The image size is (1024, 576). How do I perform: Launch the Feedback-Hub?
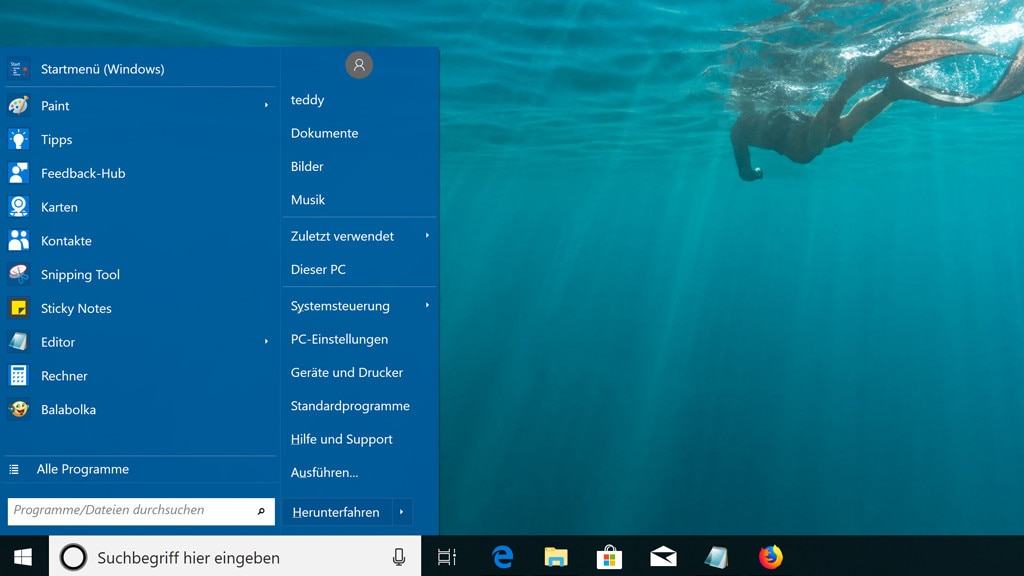(82, 173)
